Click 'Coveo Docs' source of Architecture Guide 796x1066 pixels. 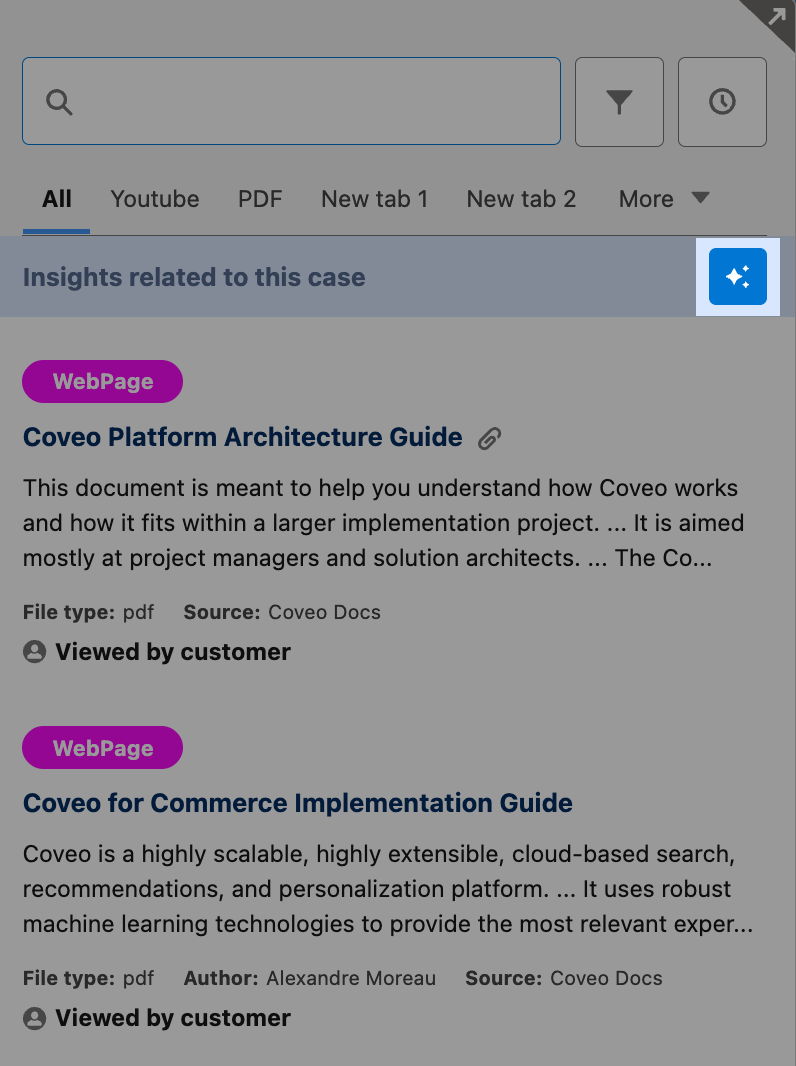click(324, 613)
